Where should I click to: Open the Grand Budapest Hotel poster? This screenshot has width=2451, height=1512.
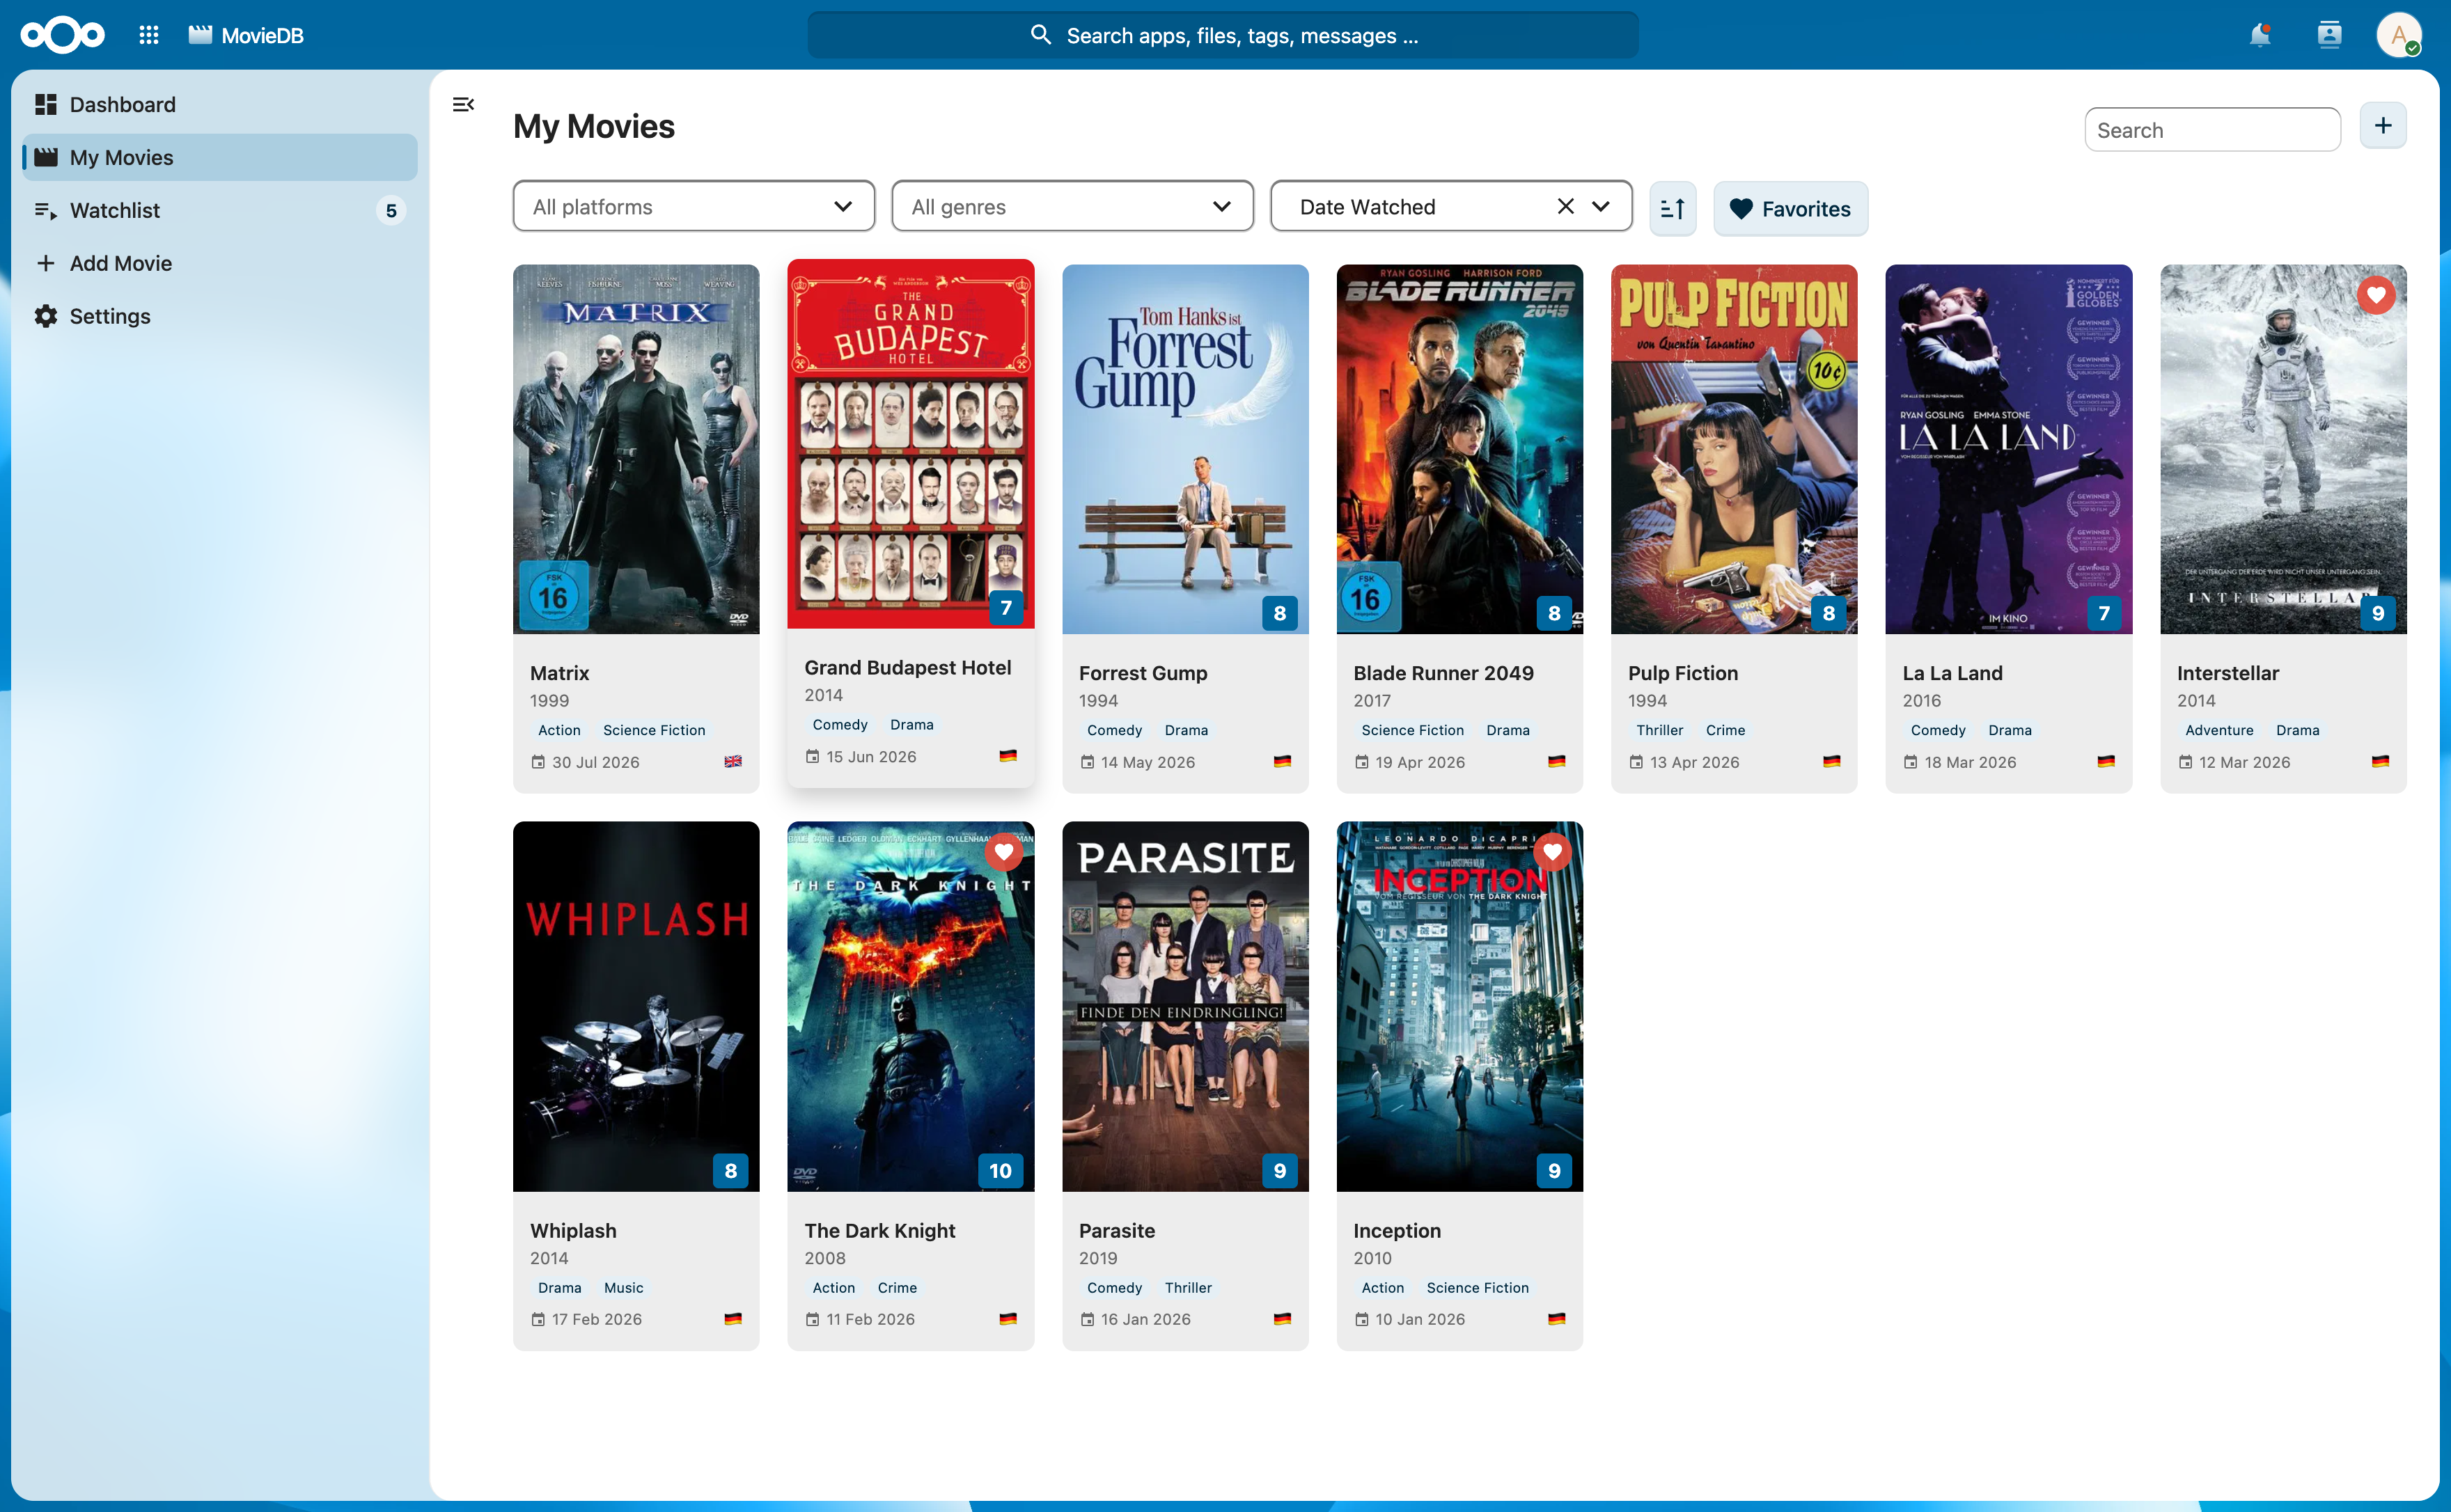(910, 444)
